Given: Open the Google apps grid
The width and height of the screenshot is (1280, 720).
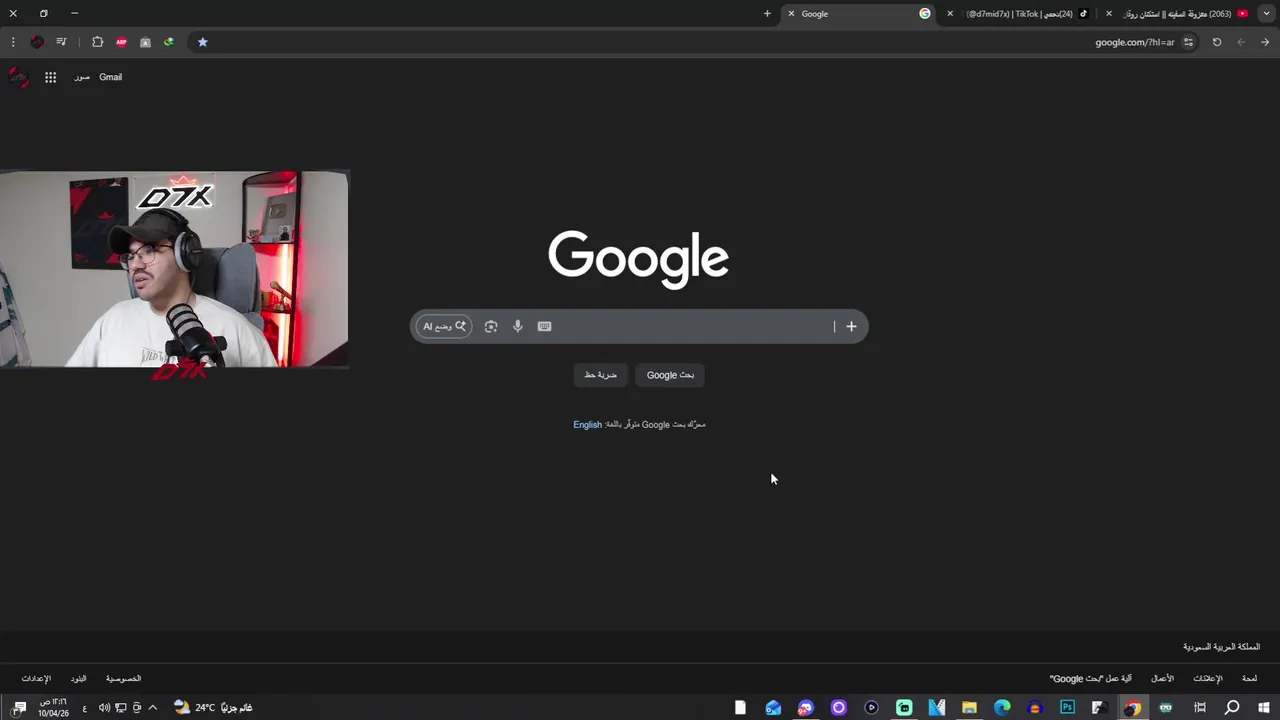Looking at the screenshot, I should coord(50,77).
